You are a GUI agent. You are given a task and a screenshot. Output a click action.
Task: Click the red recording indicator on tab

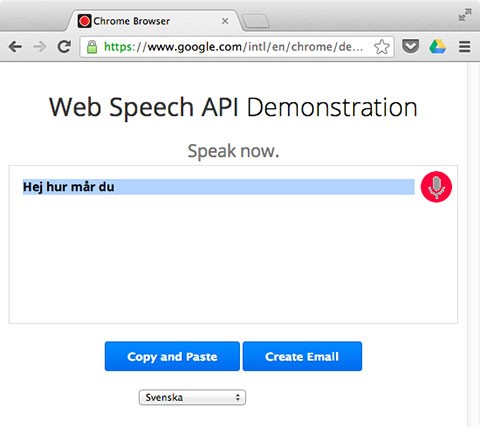84,21
